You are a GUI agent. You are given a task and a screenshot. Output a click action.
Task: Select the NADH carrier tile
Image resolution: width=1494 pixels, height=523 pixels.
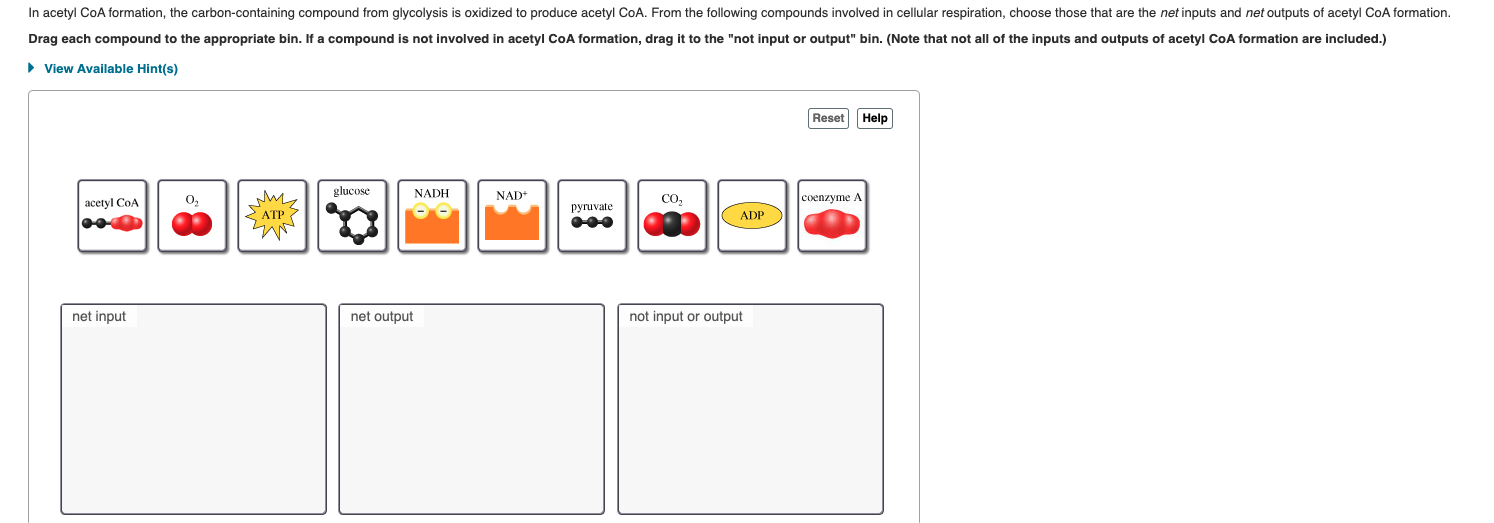click(x=432, y=215)
